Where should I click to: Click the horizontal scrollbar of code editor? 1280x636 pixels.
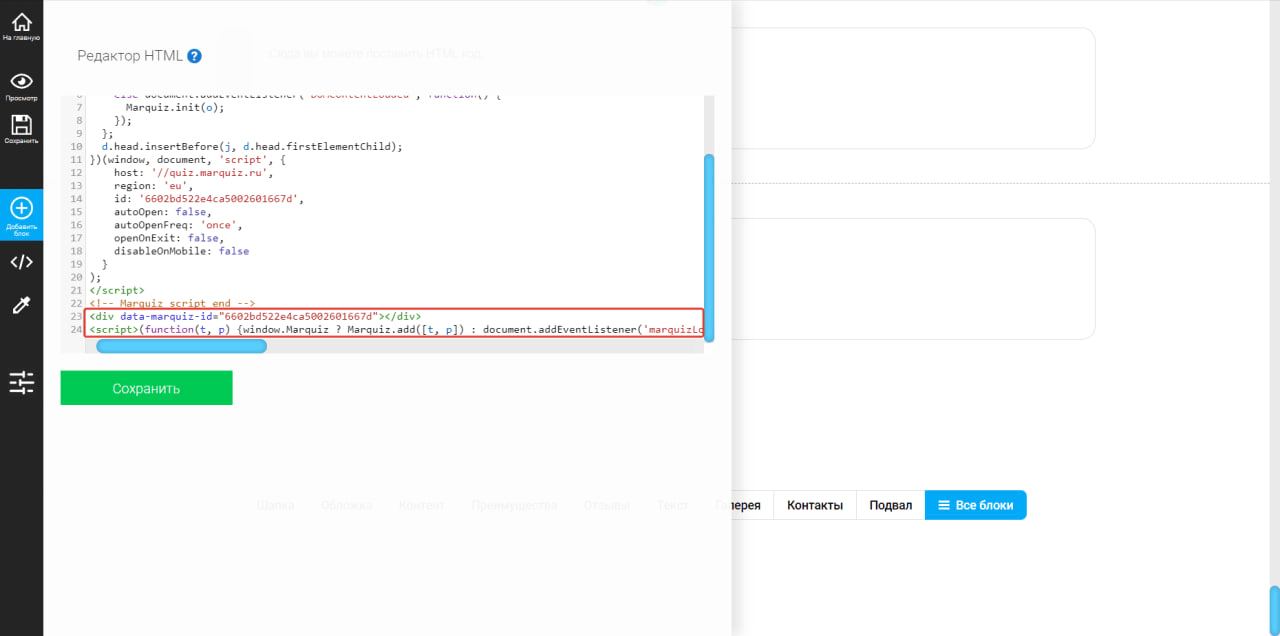point(181,346)
